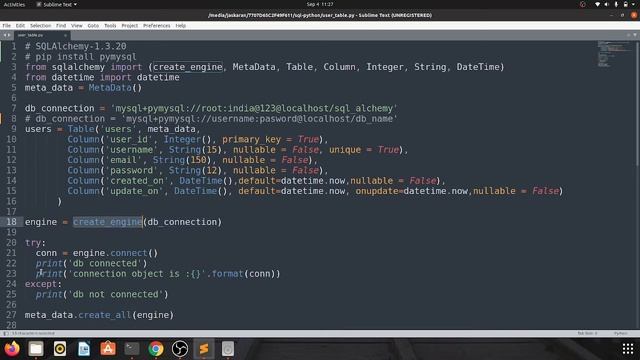640x360 pixels.
Task: Click 'create_all' on line 27
Action: click(x=104, y=315)
